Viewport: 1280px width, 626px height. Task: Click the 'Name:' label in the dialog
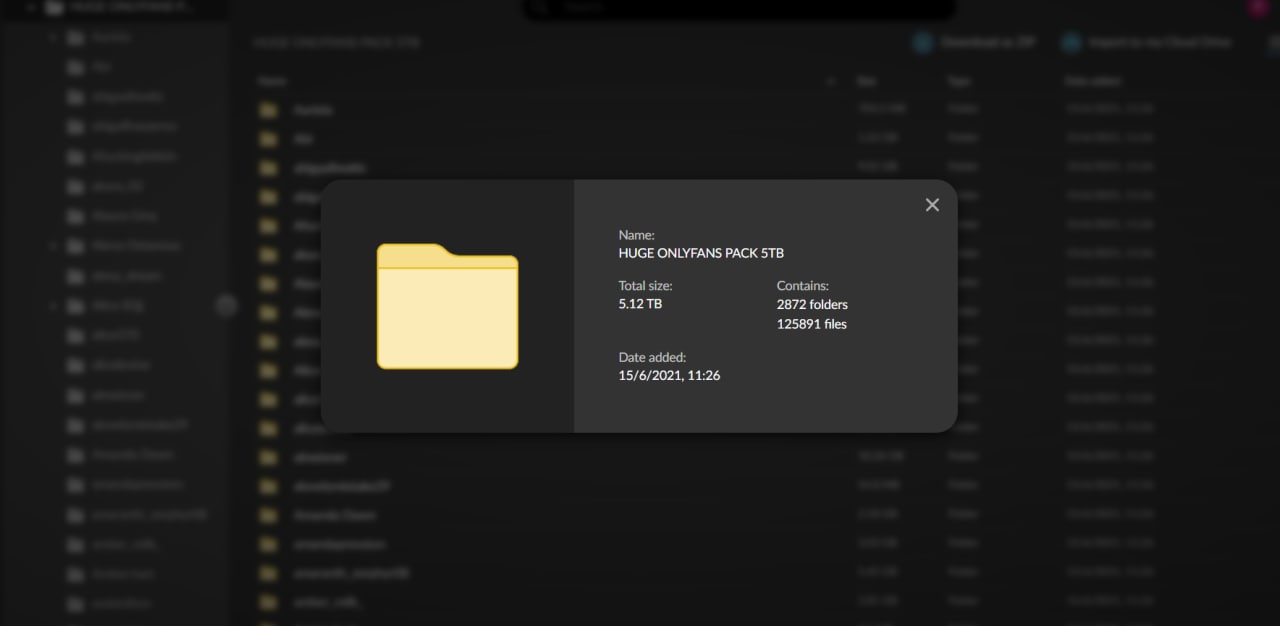tap(636, 235)
